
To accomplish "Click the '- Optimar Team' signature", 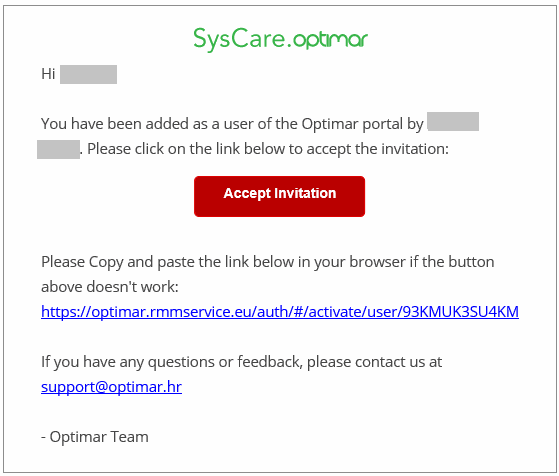I will [95, 437].
